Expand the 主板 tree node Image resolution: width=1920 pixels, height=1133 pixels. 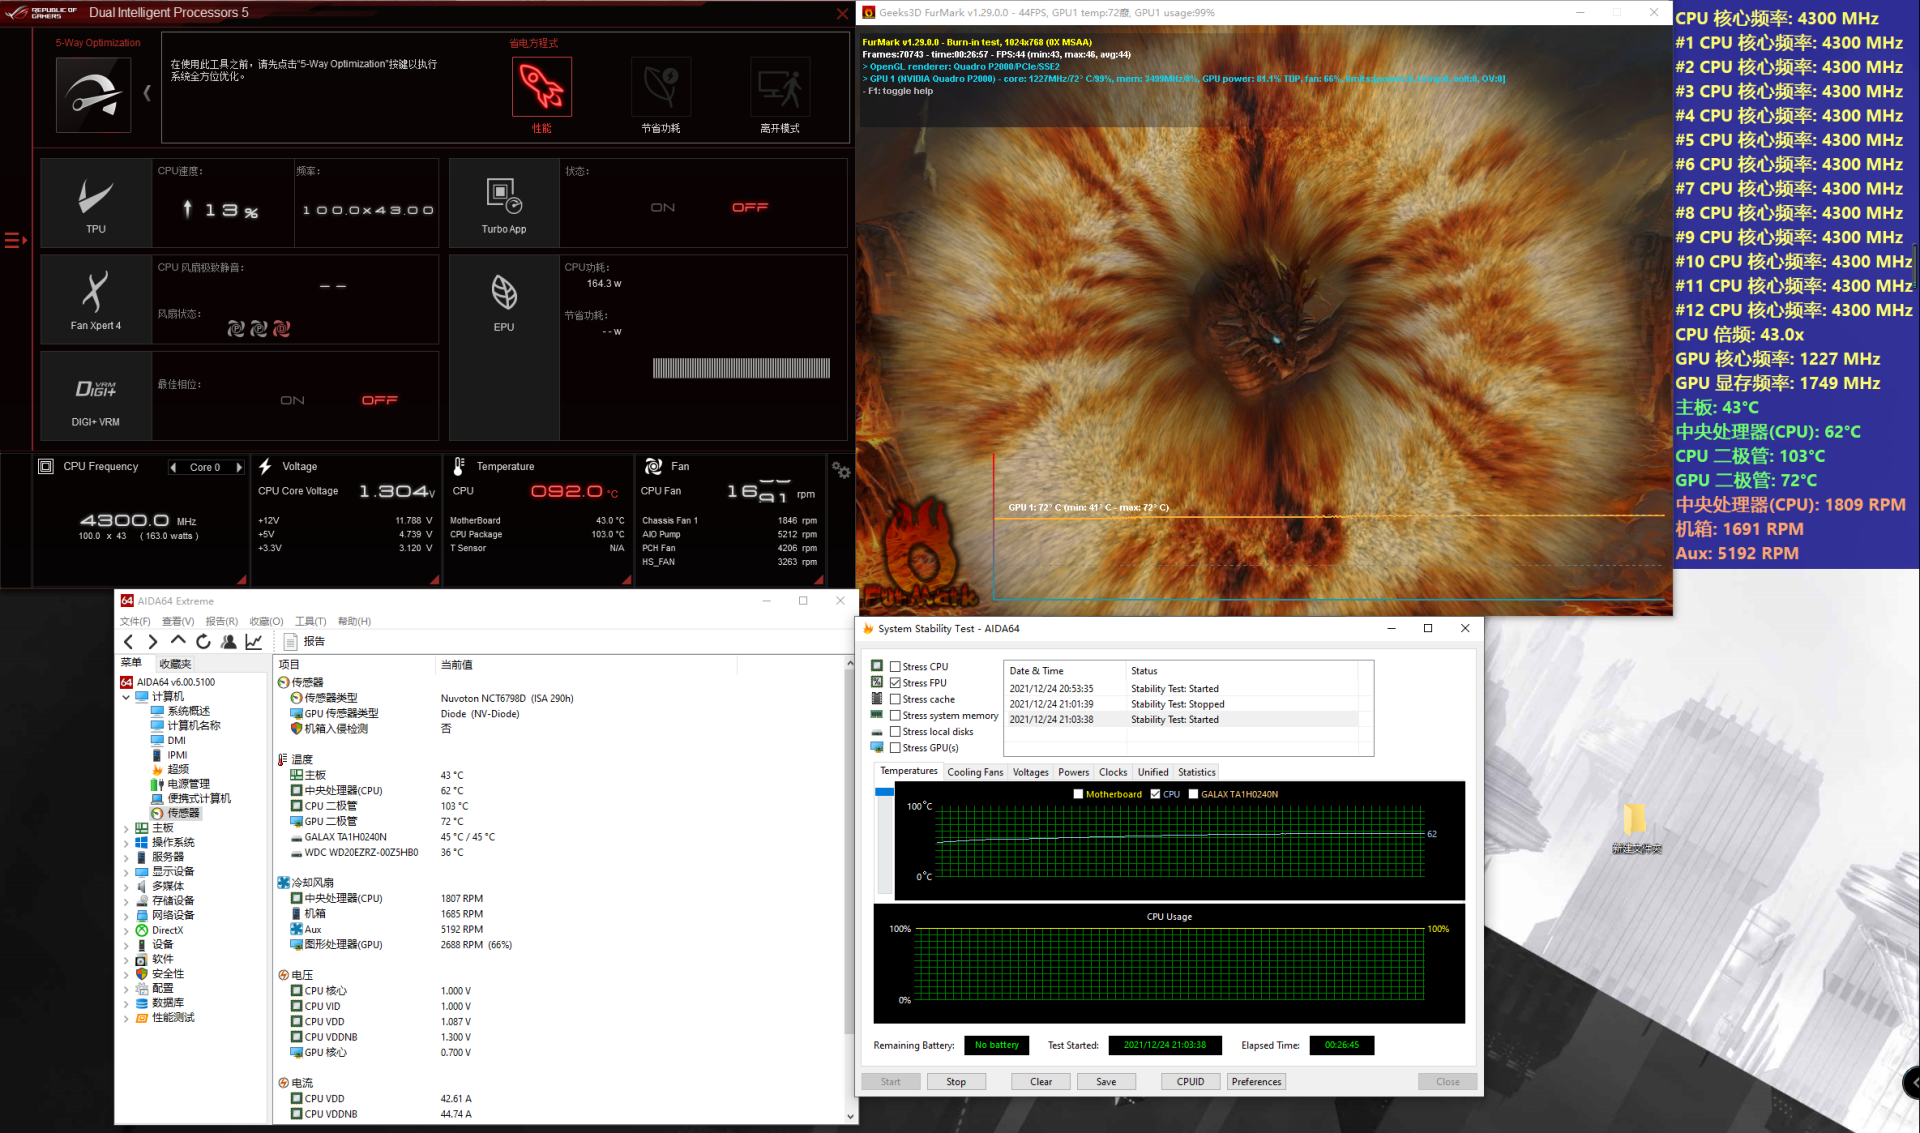click(126, 828)
